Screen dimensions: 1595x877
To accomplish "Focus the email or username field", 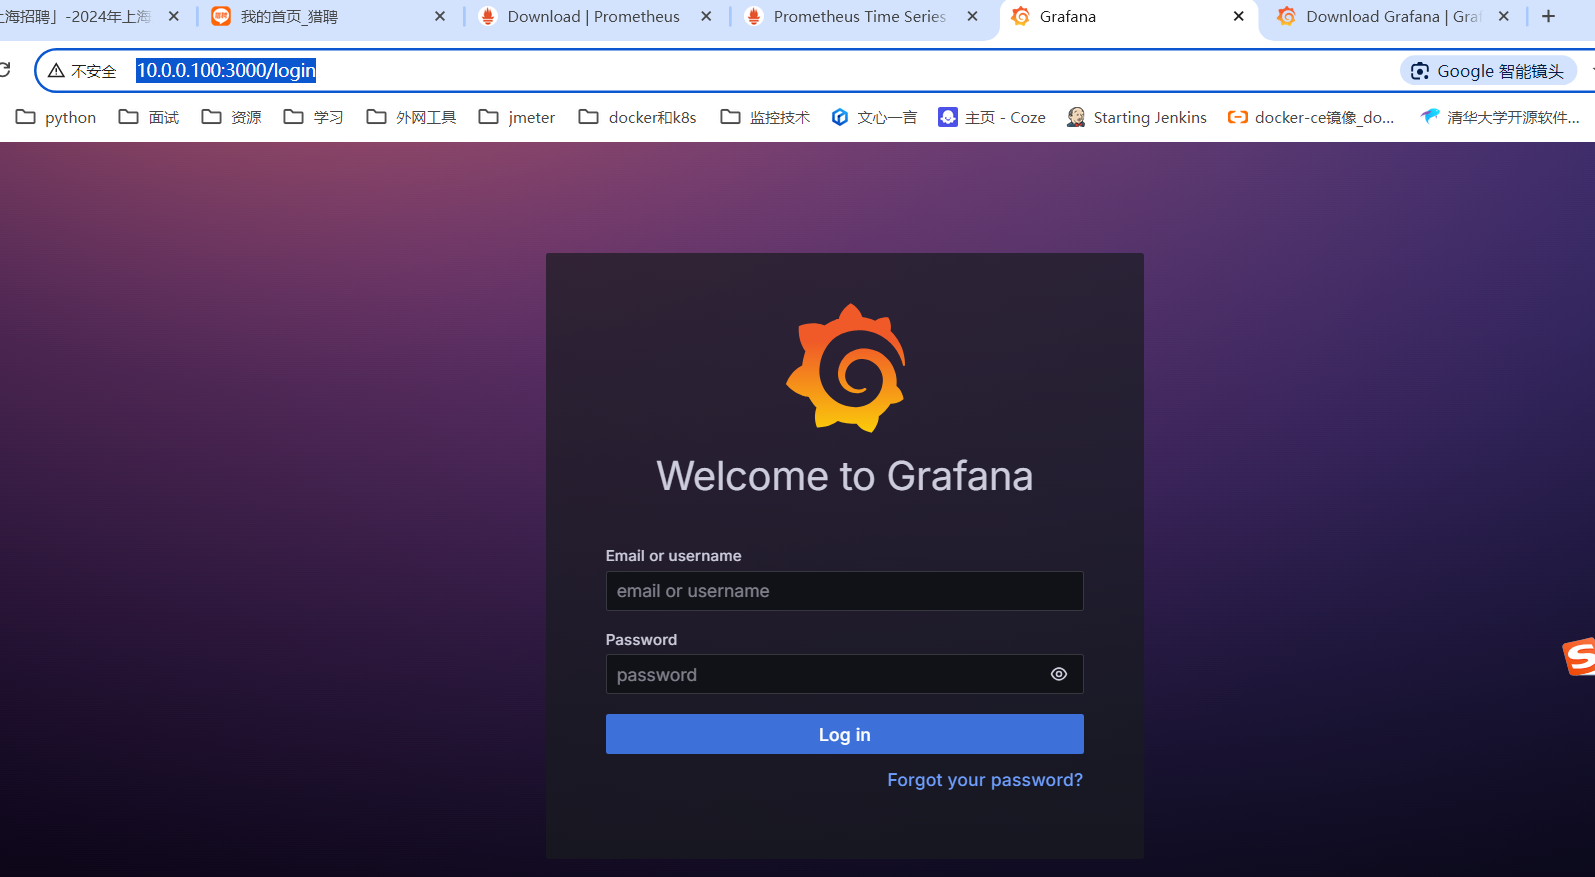I will click(844, 591).
